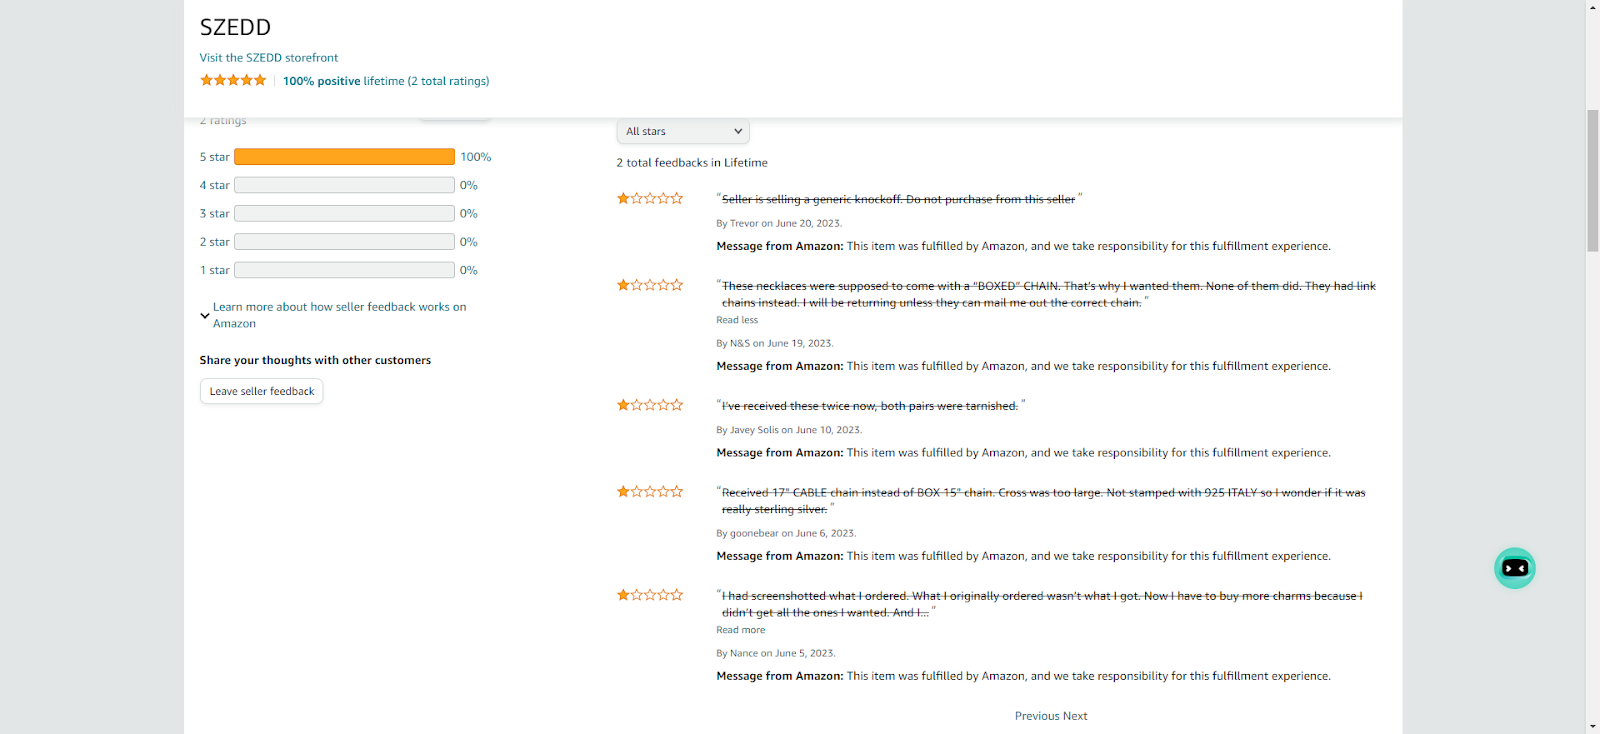This screenshot has width=1600, height=734.
Task: Go to the Previous feedback page
Action: click(1037, 716)
